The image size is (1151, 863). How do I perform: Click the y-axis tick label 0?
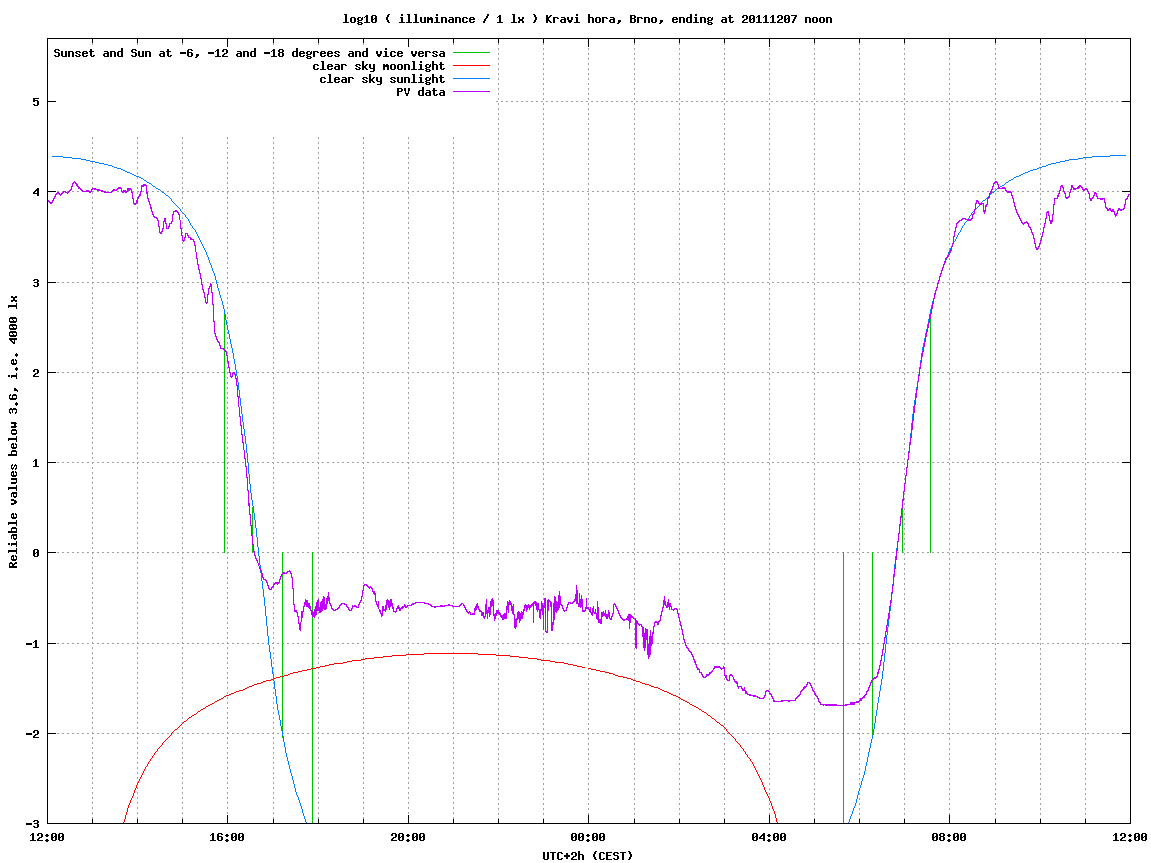click(35, 553)
